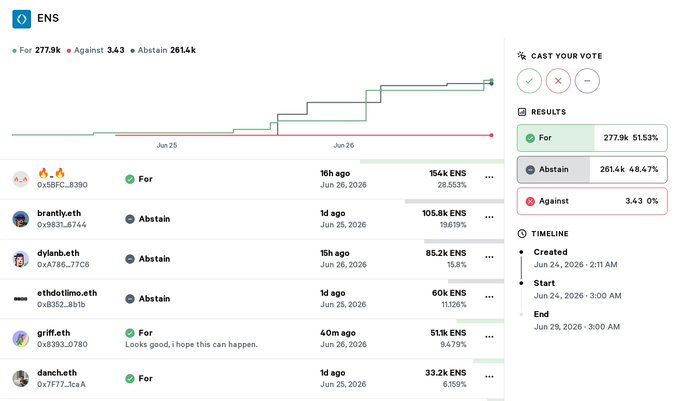Click the 60k ENS vote weight
Image resolution: width=680 pixels, height=401 pixels.
click(x=449, y=293)
